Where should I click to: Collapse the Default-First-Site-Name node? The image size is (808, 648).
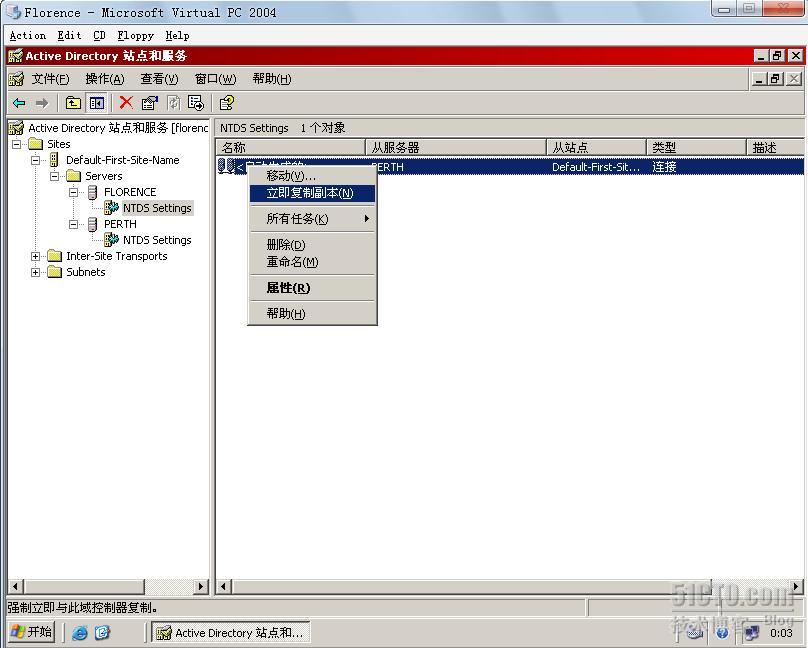(36, 160)
